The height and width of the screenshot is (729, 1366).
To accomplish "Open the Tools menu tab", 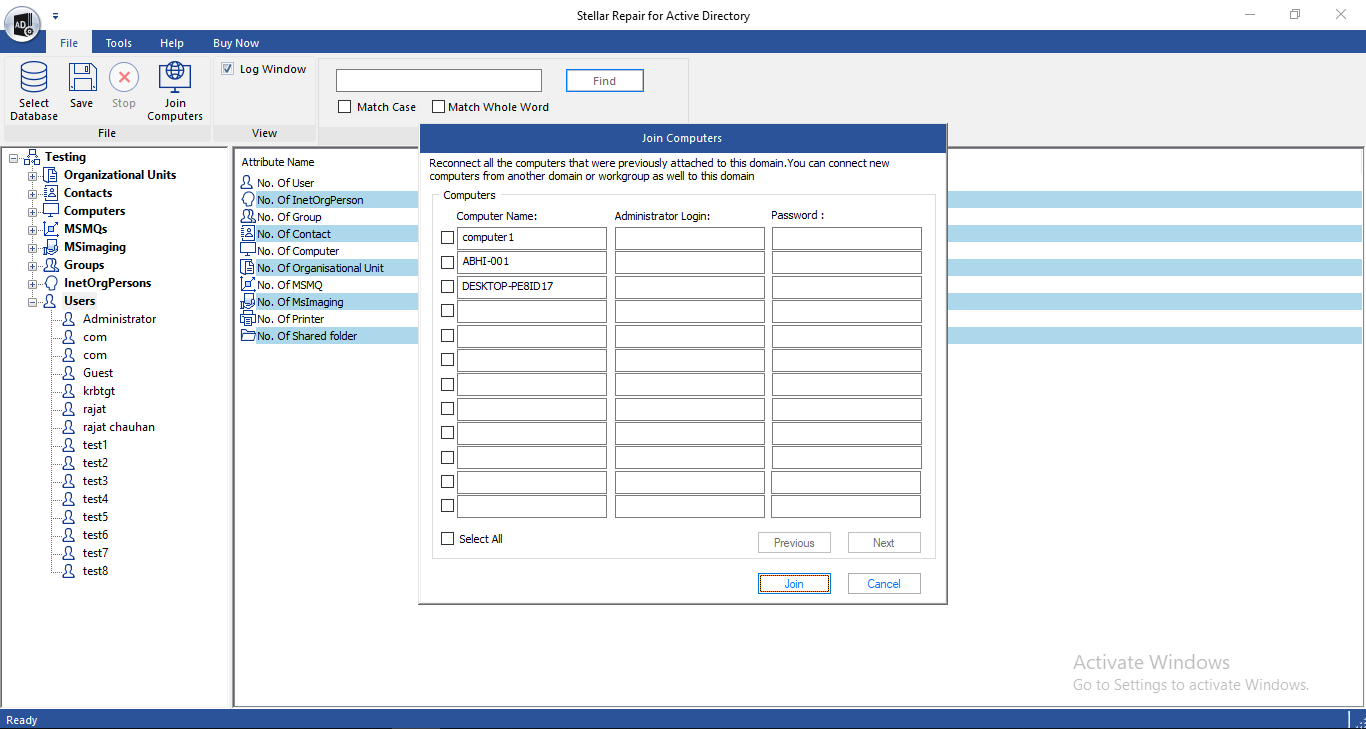I will 119,43.
